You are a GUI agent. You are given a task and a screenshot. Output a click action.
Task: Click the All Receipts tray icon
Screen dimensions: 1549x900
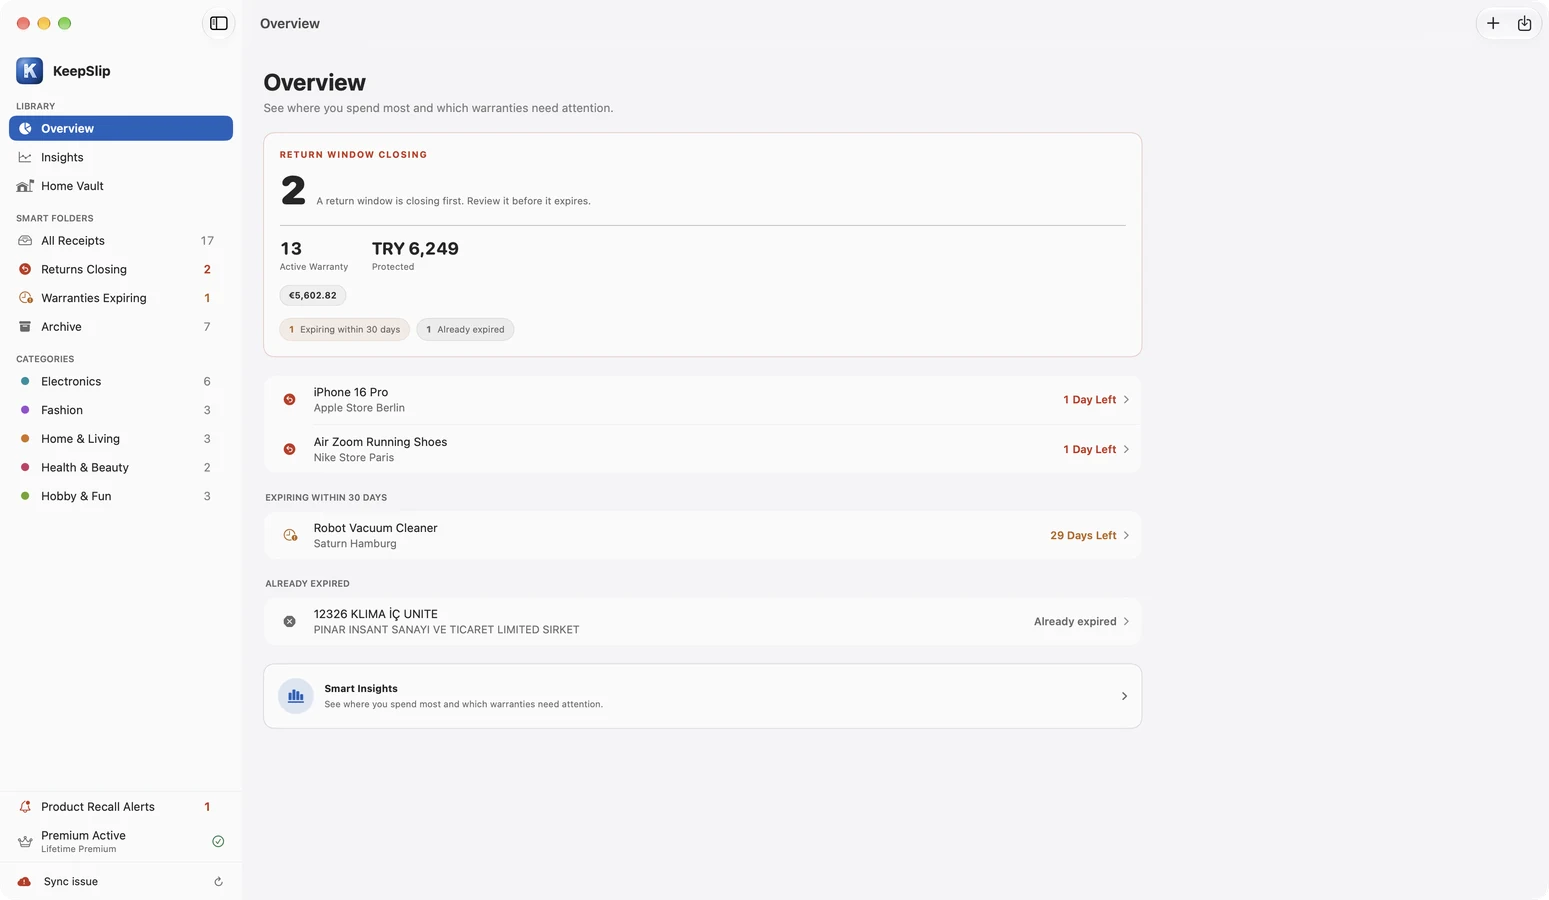25,241
